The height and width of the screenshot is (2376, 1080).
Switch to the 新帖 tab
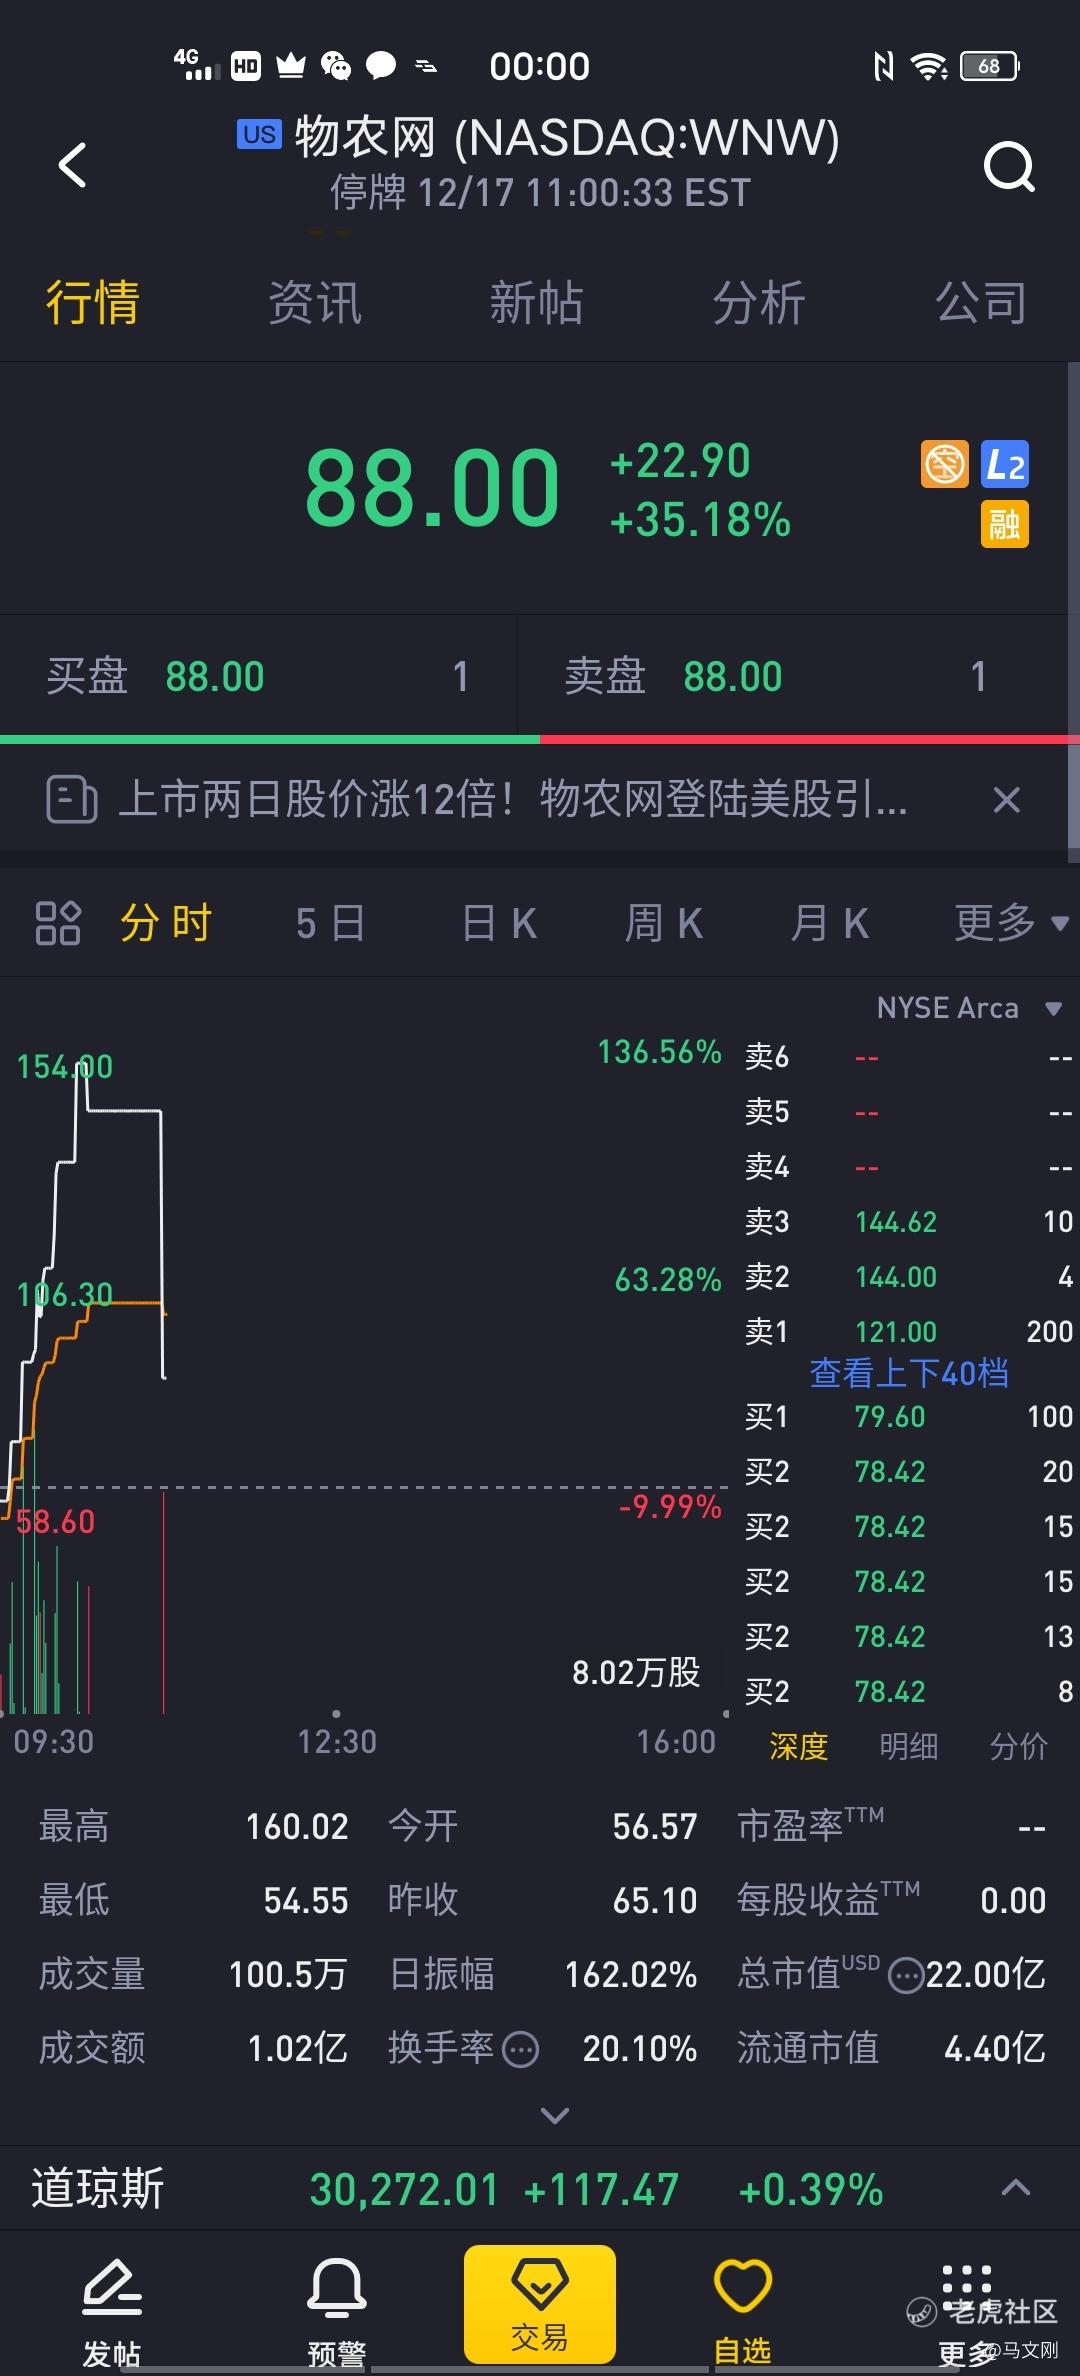coord(537,302)
